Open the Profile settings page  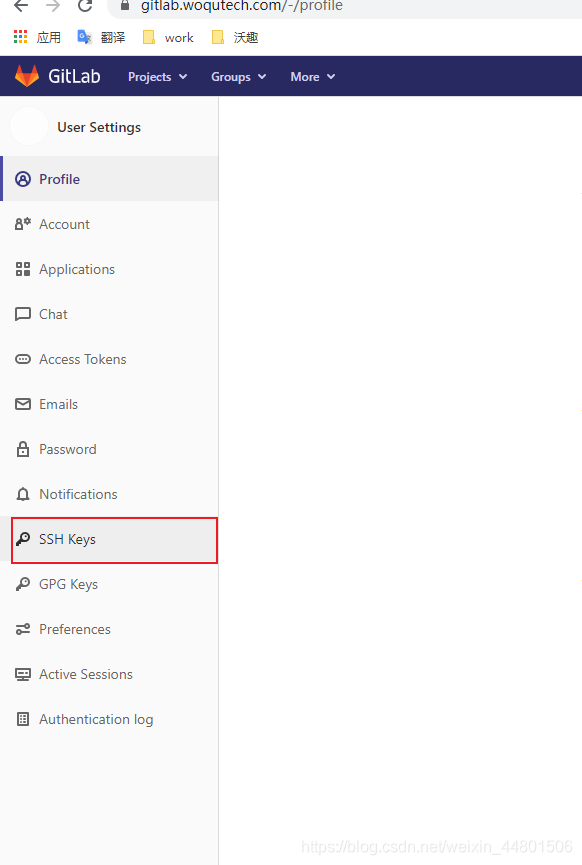(x=110, y=179)
